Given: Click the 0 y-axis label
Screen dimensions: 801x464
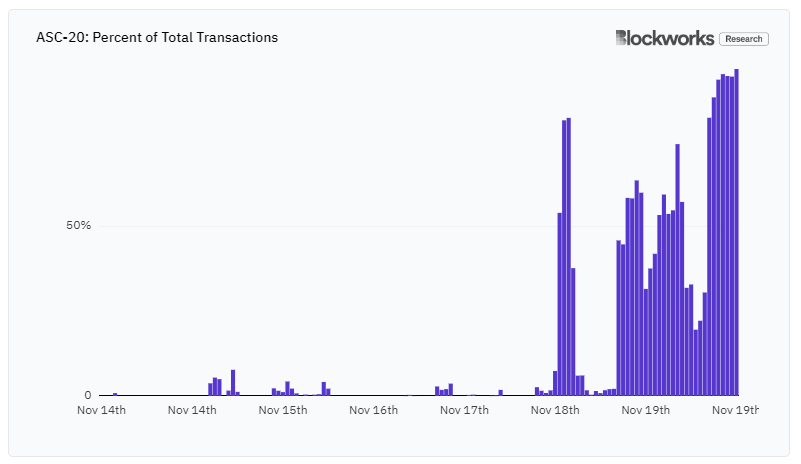Looking at the screenshot, I should pos(88,395).
